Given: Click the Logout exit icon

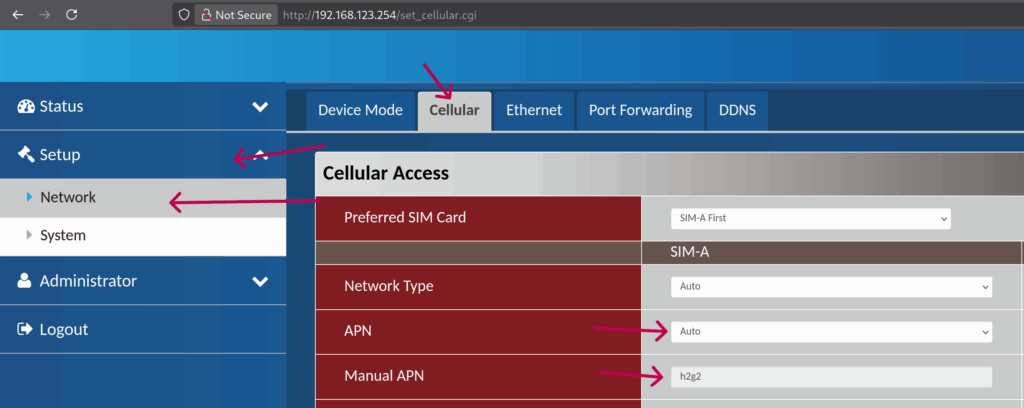Looking at the screenshot, I should pyautogui.click(x=25, y=330).
